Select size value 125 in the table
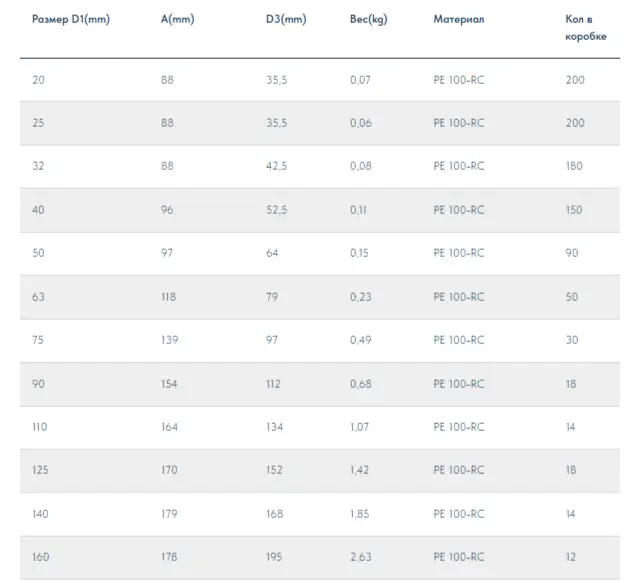 pos(41,470)
